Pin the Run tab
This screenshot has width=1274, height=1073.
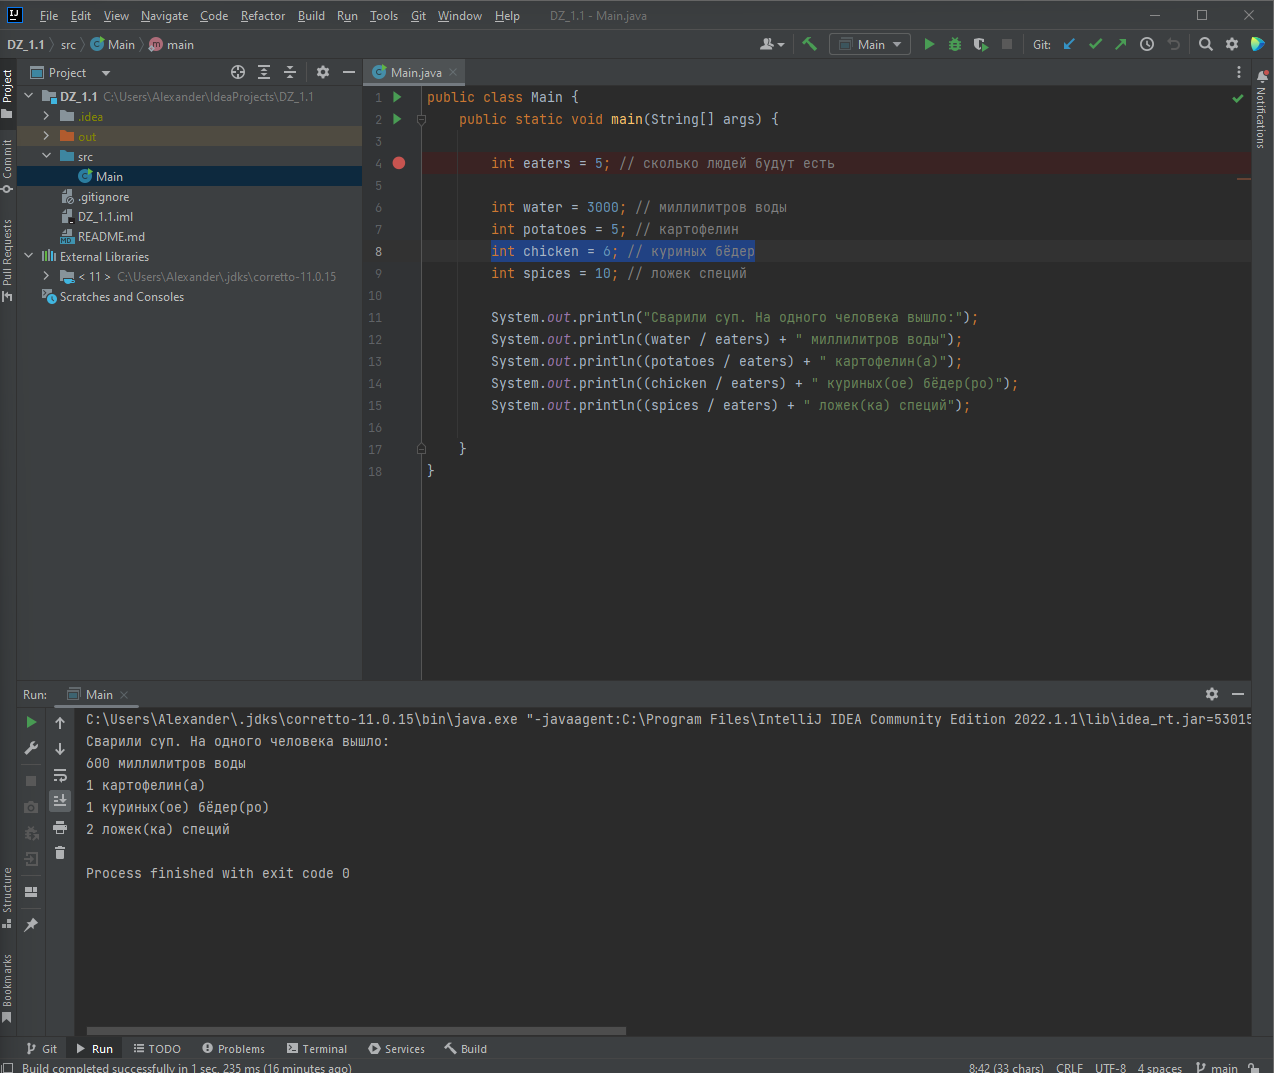(31, 925)
